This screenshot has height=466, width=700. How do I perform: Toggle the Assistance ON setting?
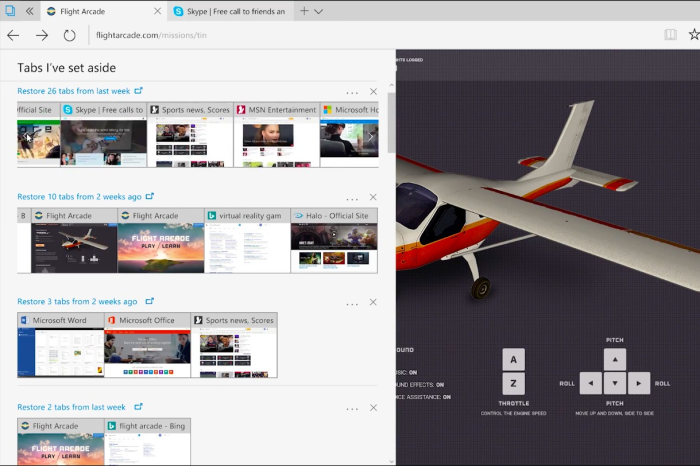click(424, 397)
